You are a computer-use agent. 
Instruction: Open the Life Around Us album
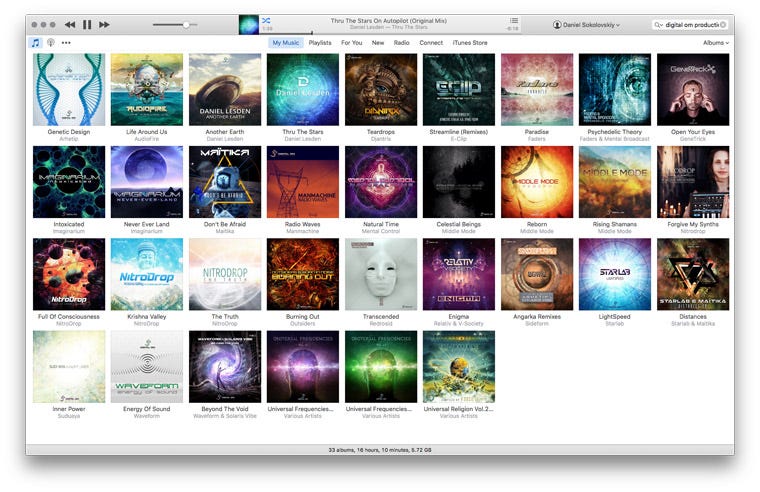pos(147,90)
